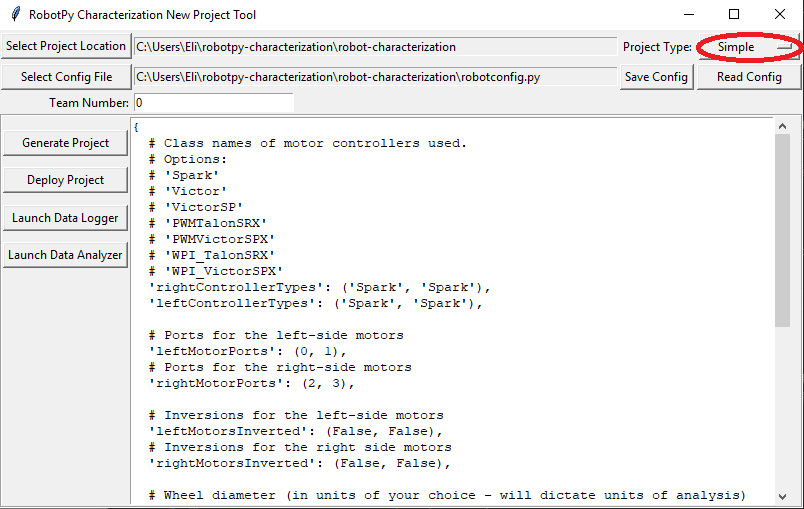Launch the Data Logger
This screenshot has width=804, height=509.
pyautogui.click(x=65, y=218)
